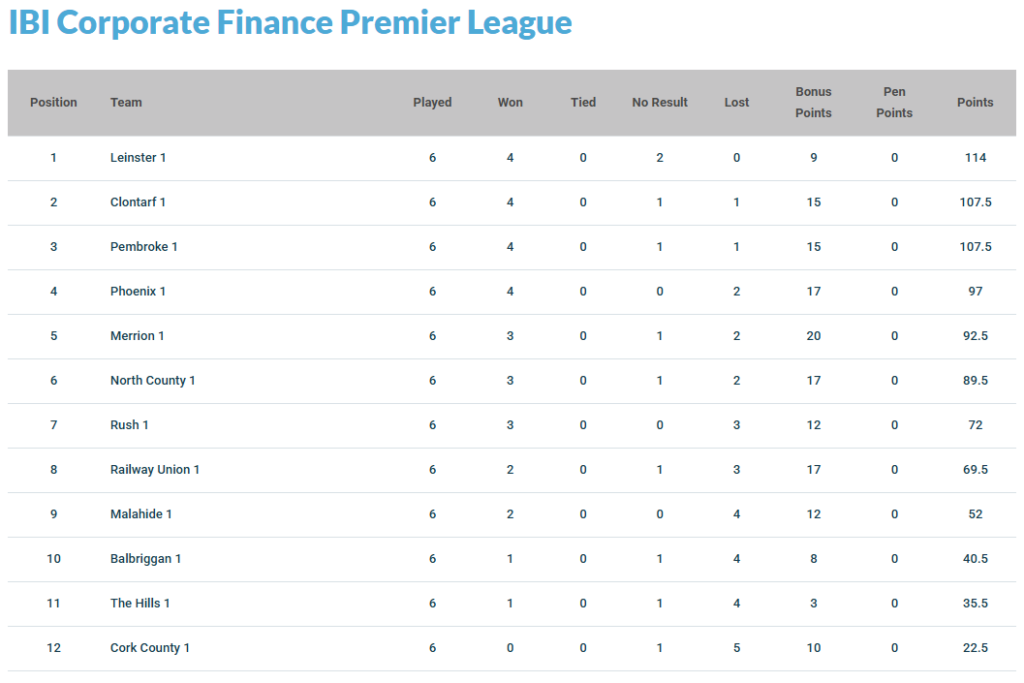
Task: Select the Pembroke 1 team name
Action: 144,247
